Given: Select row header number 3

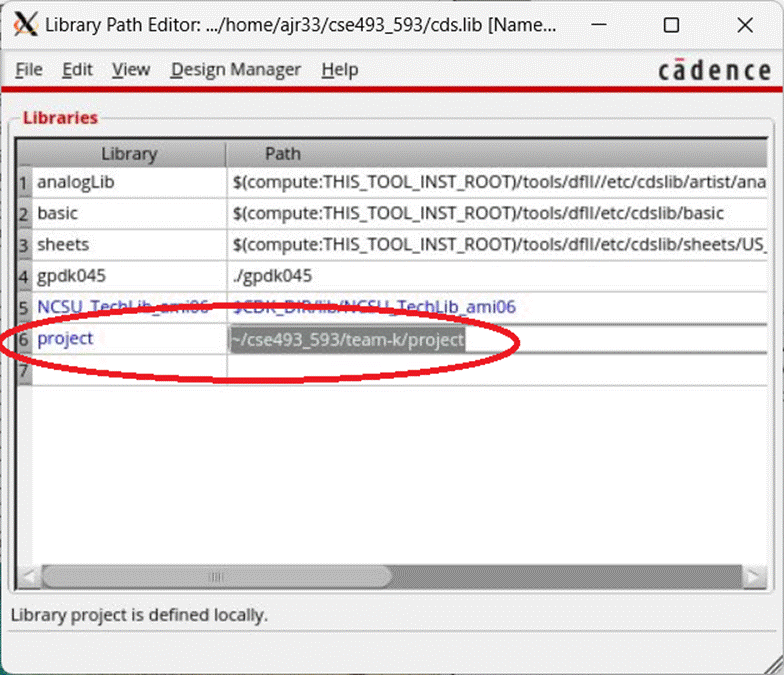Looking at the screenshot, I should click(x=24, y=245).
